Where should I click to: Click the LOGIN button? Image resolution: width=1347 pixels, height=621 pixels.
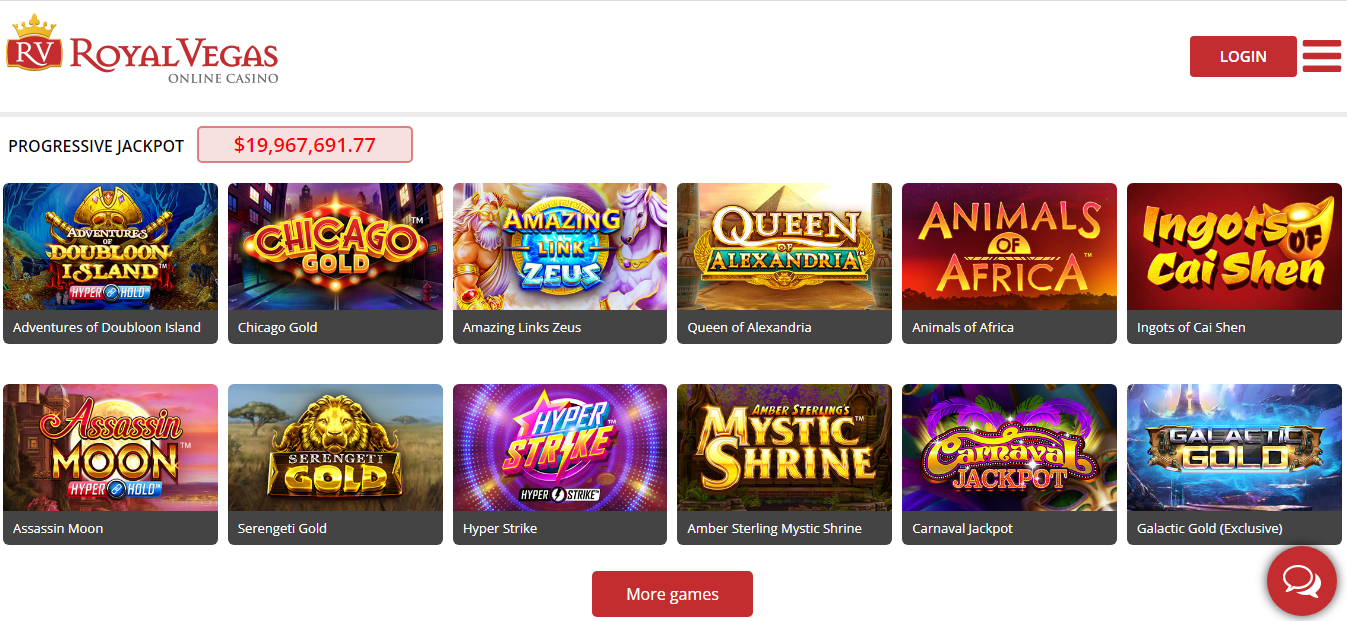click(1243, 56)
